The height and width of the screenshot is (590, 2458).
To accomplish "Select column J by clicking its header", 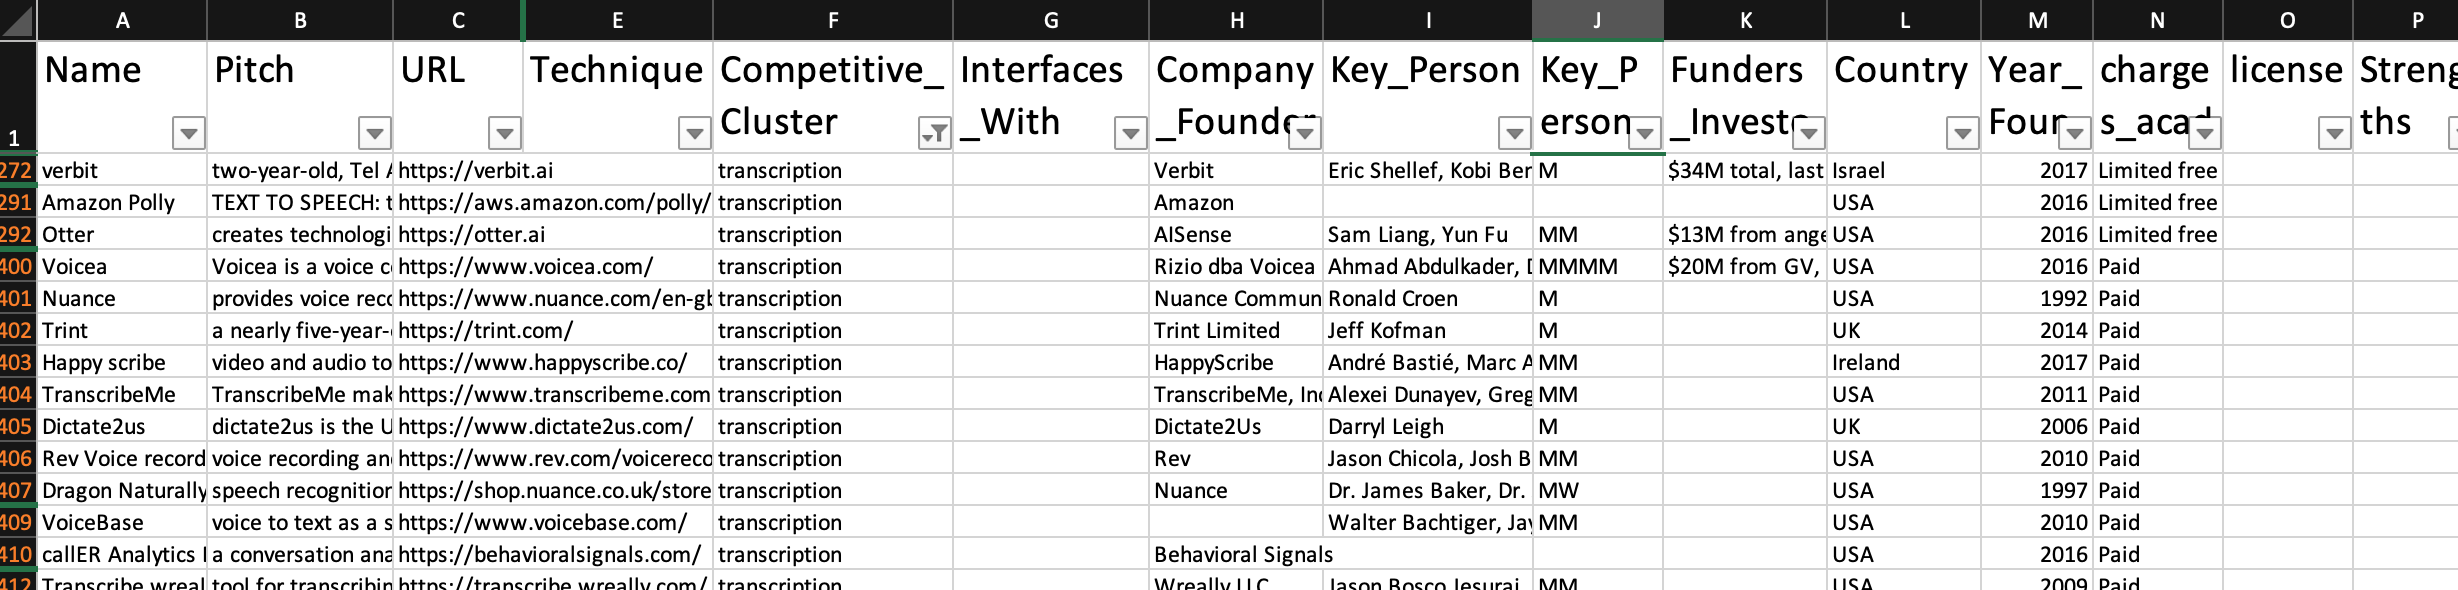I will pyautogui.click(x=1597, y=20).
